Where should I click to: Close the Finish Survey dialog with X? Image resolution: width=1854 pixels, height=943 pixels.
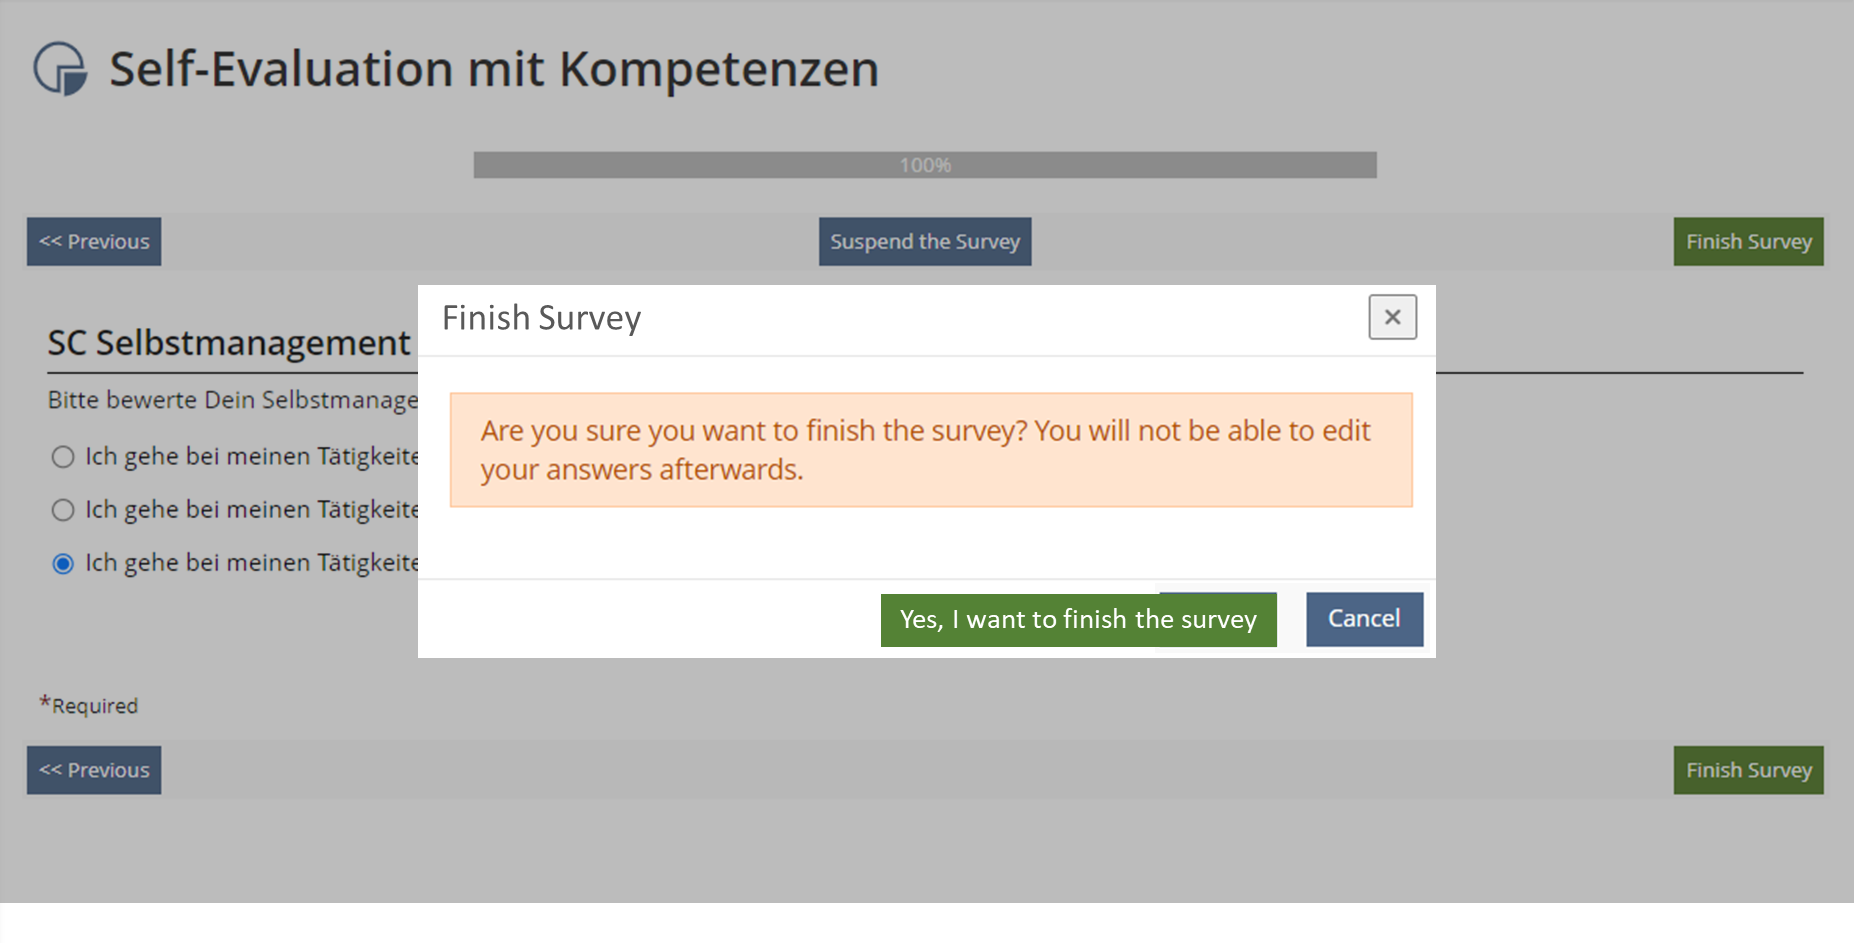coord(1392,317)
